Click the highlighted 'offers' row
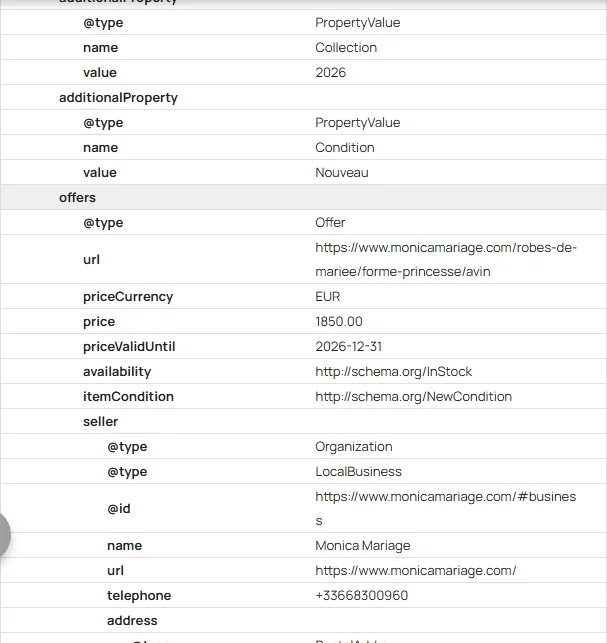The width and height of the screenshot is (607, 643). [x=304, y=197]
